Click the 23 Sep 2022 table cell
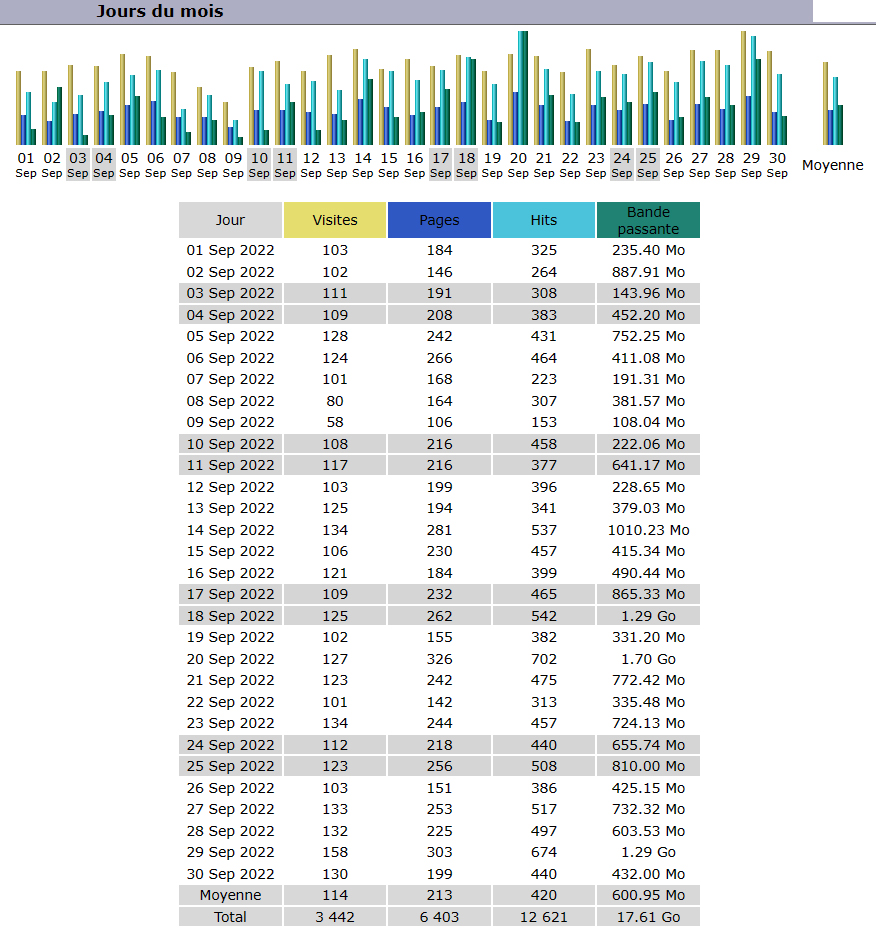The height and width of the screenshot is (945, 876). click(230, 723)
